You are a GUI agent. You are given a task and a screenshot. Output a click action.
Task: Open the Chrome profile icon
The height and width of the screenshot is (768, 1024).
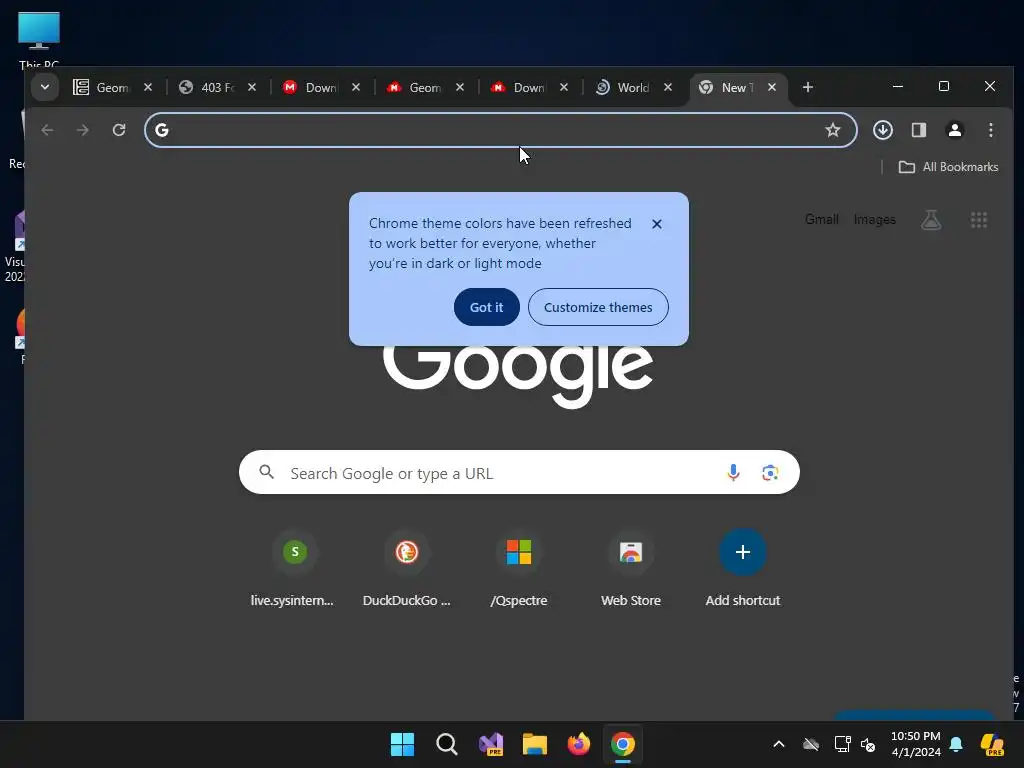pyautogui.click(x=955, y=130)
